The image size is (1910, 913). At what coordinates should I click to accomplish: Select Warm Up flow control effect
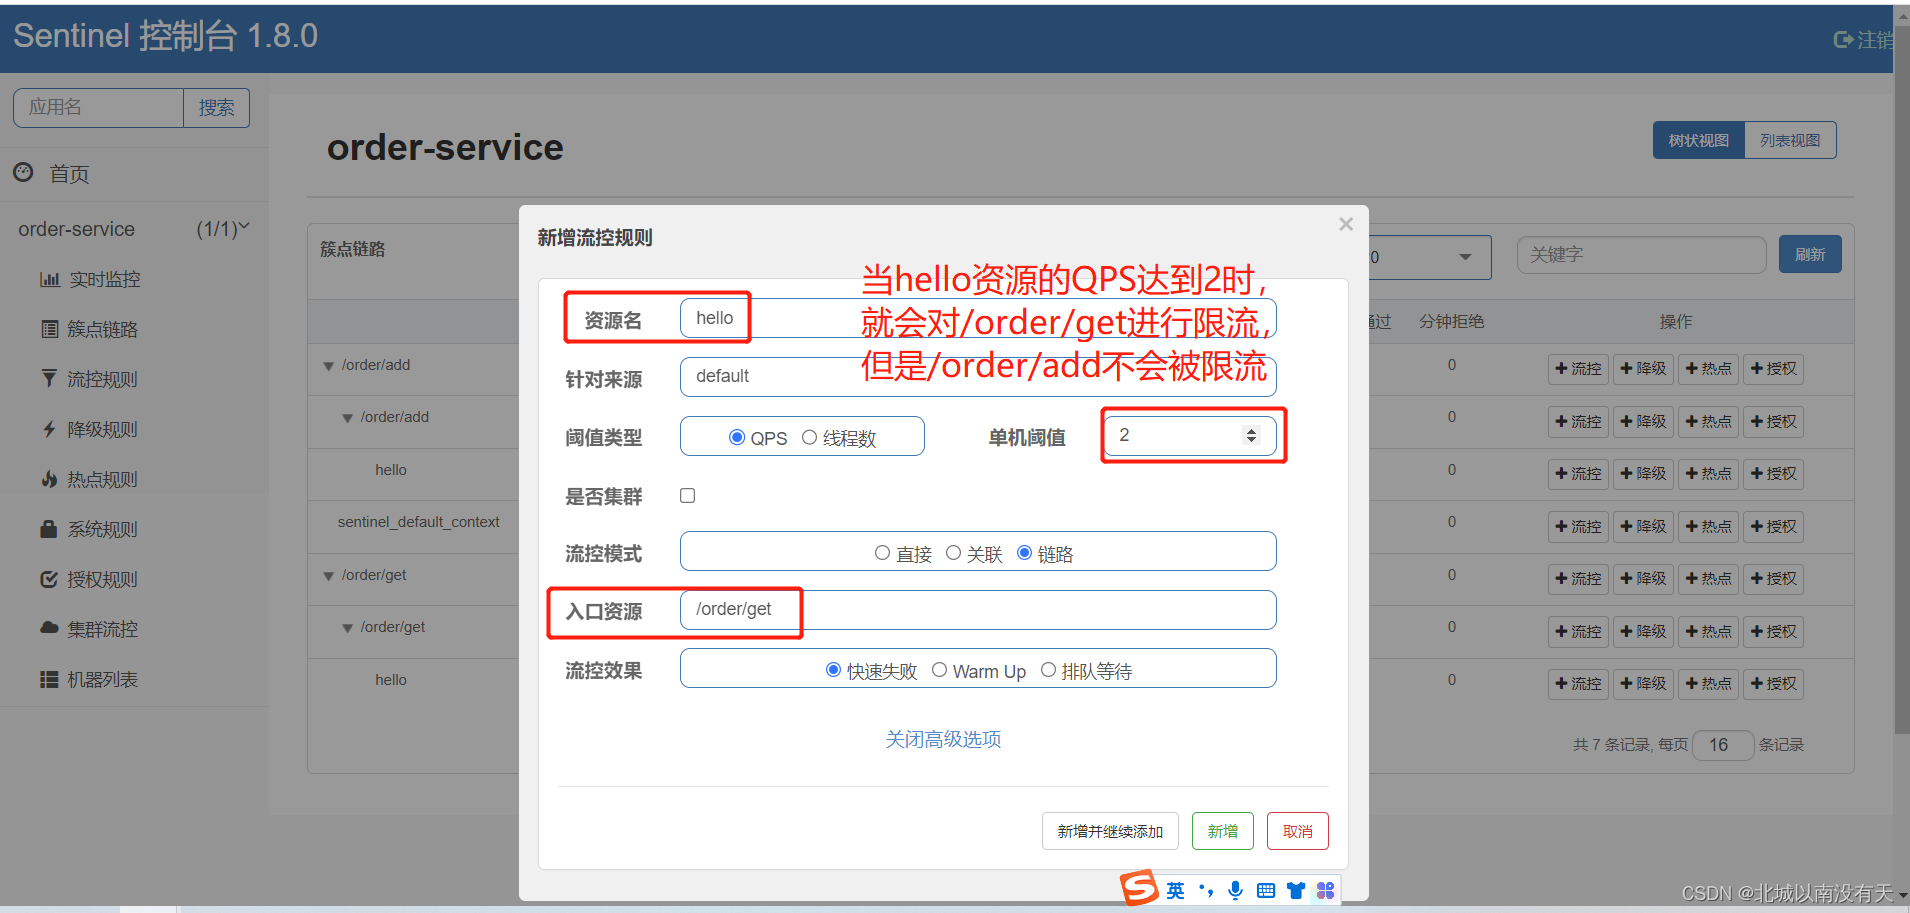pyautogui.click(x=939, y=670)
